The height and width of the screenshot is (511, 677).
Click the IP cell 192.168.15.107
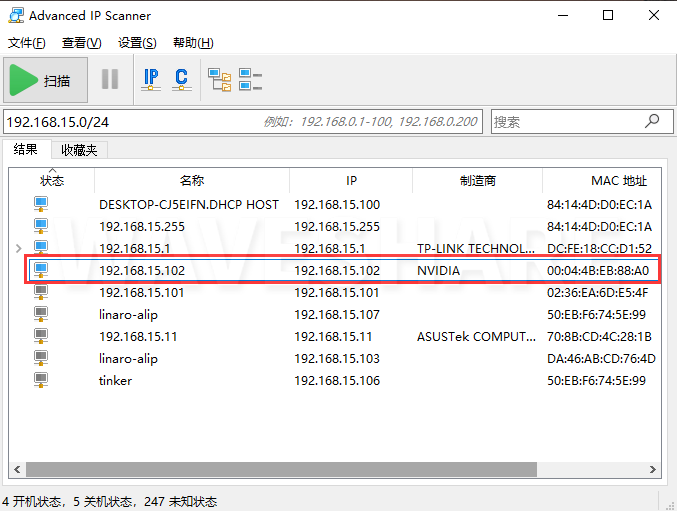pyautogui.click(x=337, y=315)
